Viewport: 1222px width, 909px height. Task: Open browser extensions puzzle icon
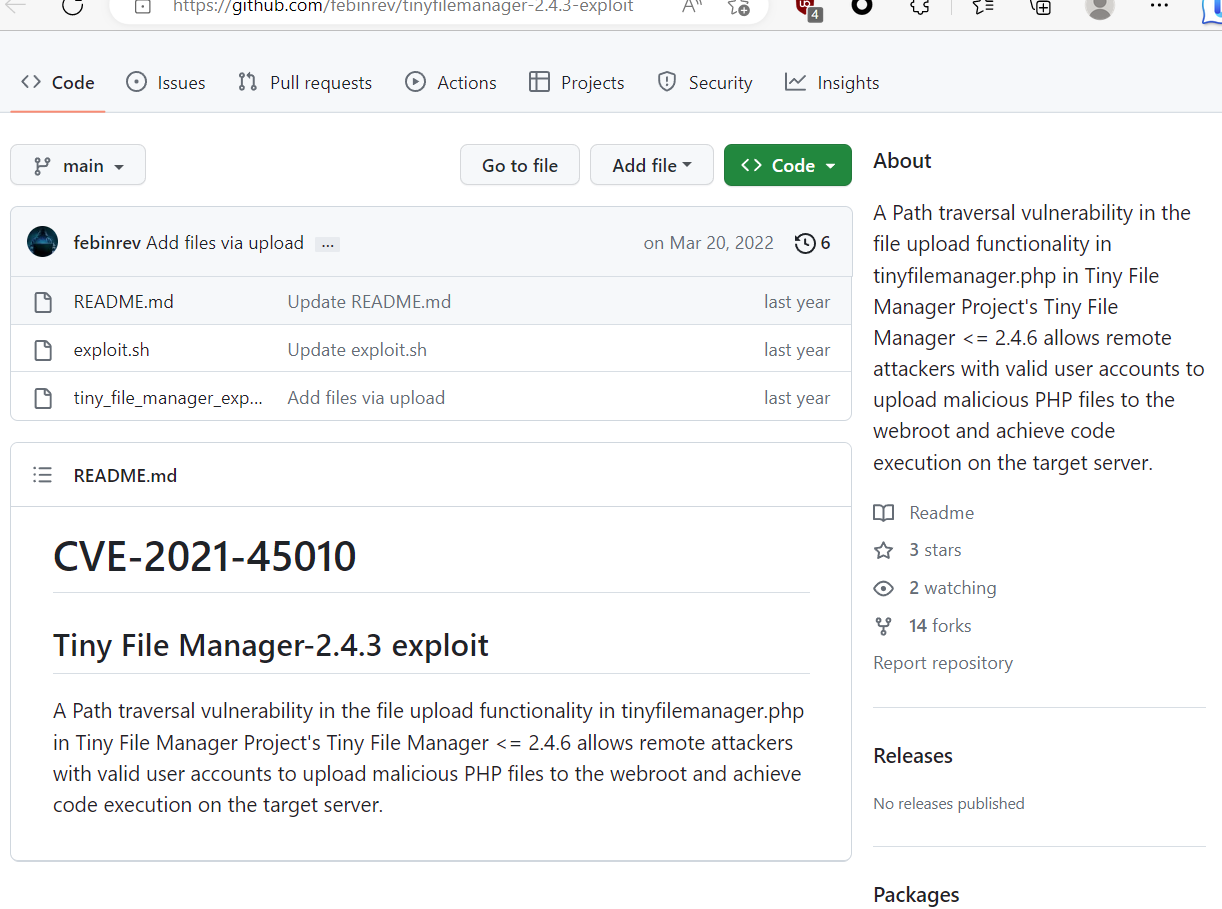[920, 6]
